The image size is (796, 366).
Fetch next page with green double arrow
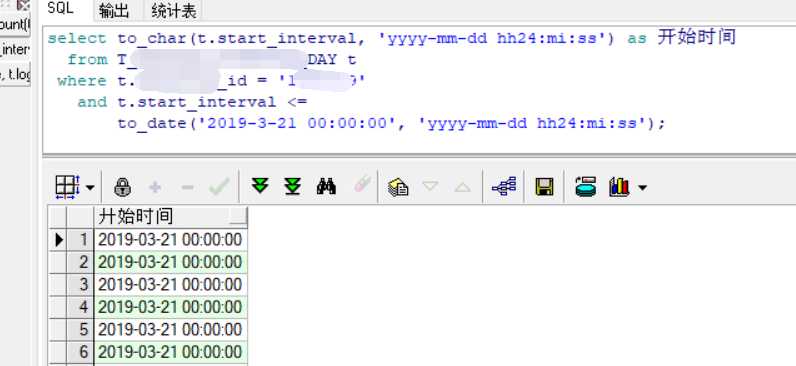tap(260, 186)
